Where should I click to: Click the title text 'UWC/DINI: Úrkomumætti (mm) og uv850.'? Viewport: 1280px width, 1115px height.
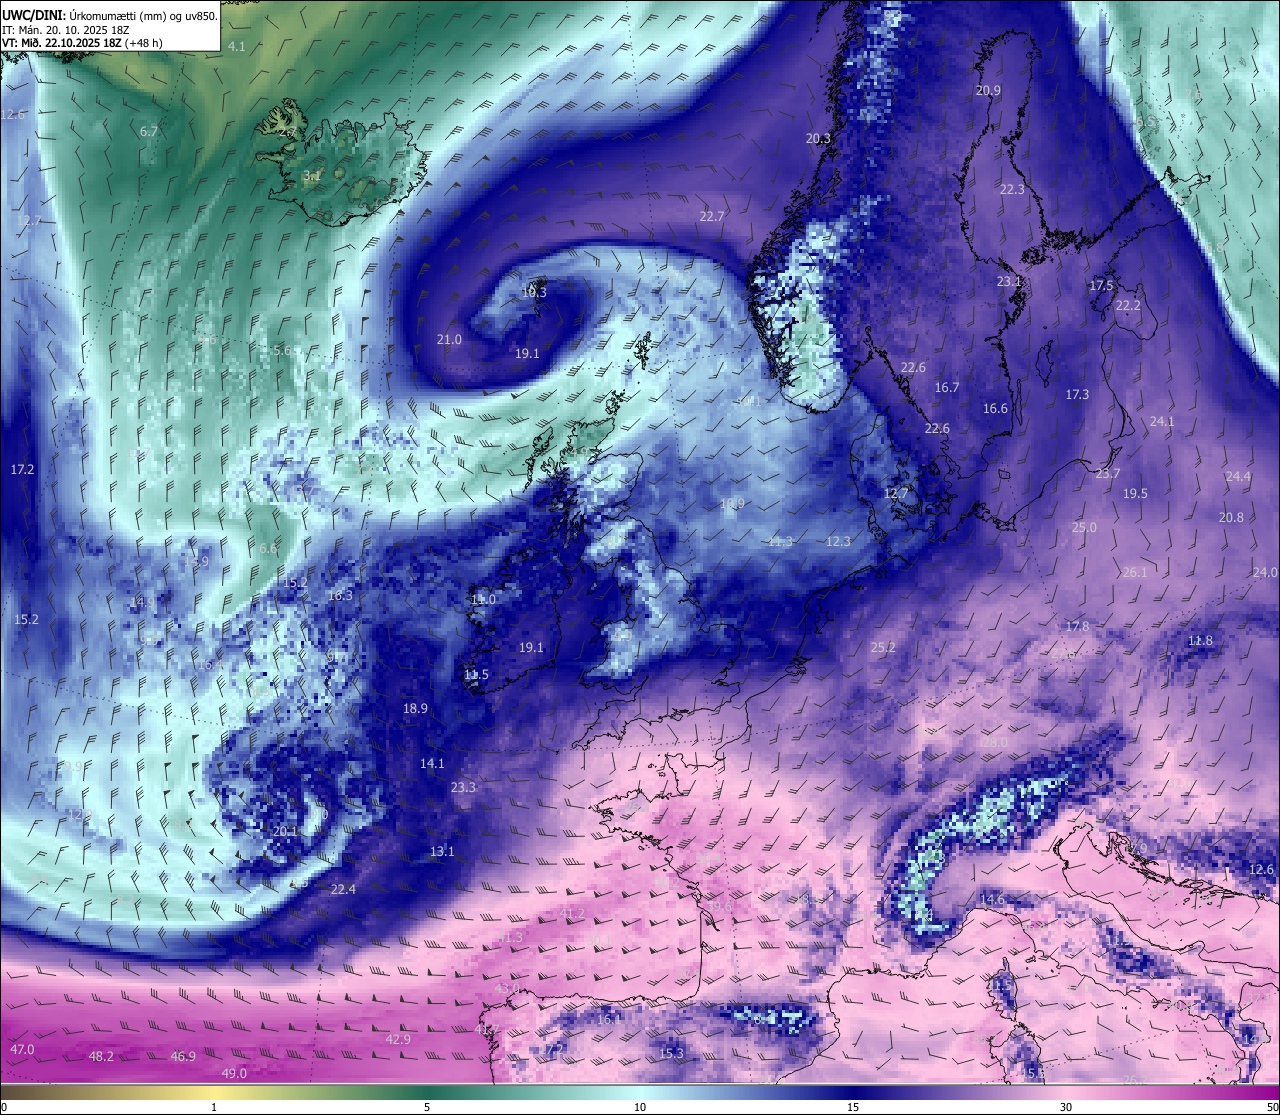click(110, 16)
